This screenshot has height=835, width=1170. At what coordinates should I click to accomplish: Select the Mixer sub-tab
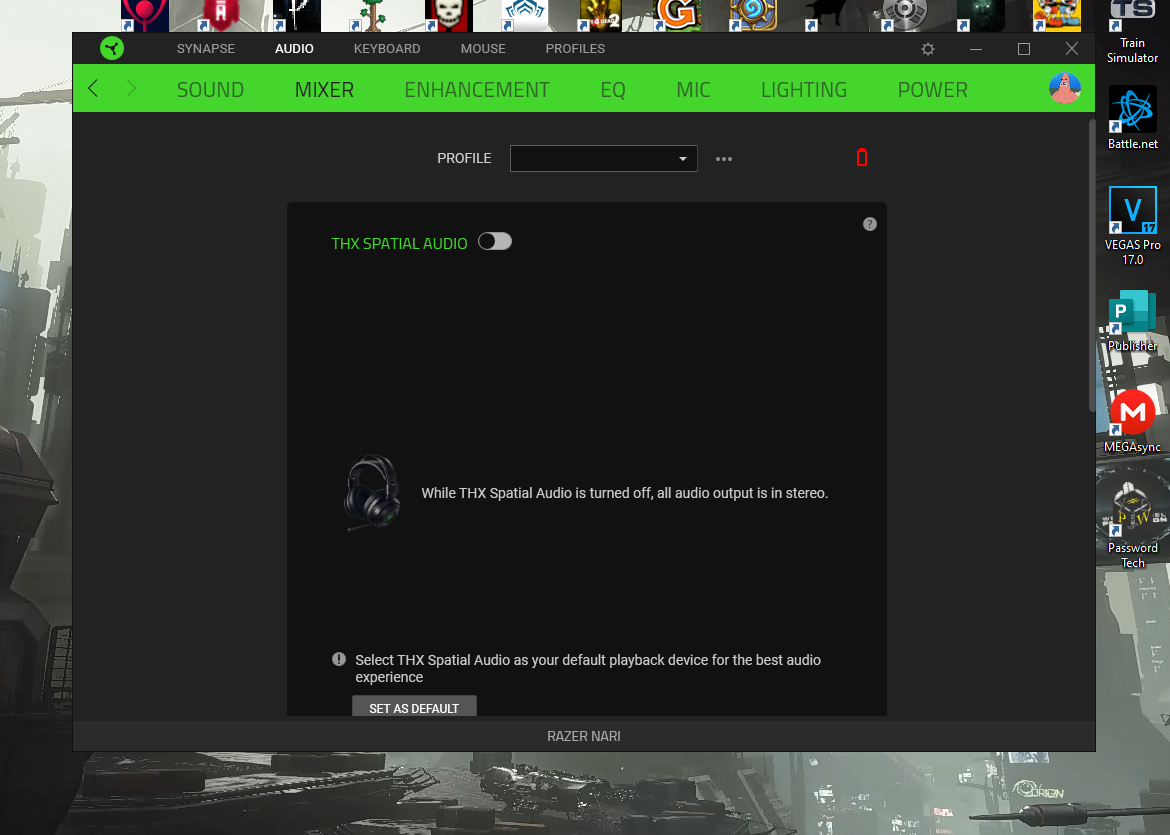(324, 90)
